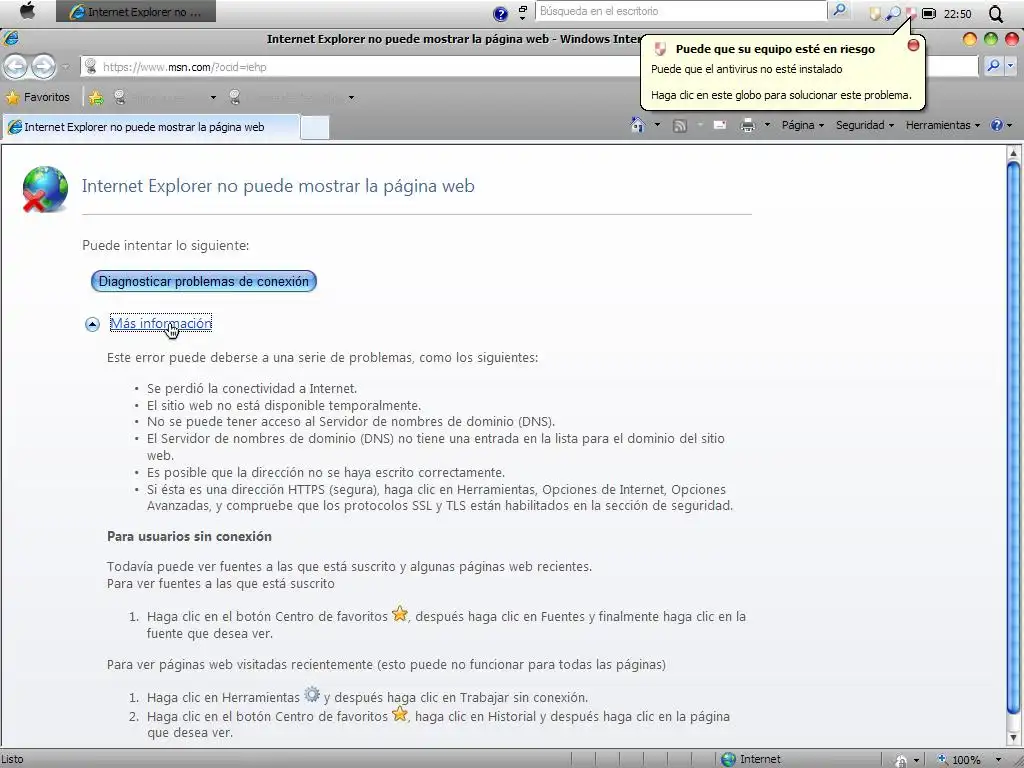The image size is (1024, 768).
Task: Click the Herramientas gear icon in text
Action: (312, 695)
